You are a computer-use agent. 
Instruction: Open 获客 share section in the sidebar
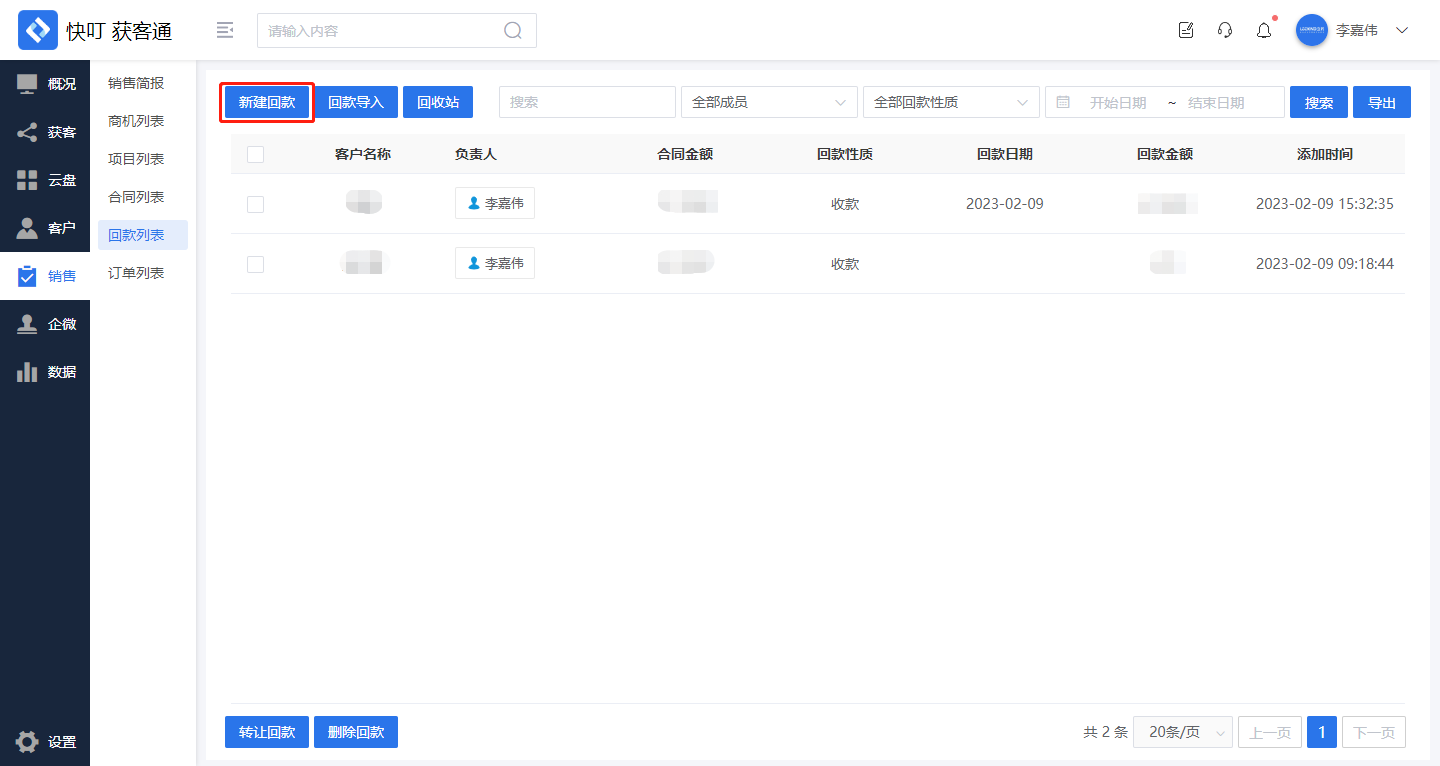click(x=45, y=132)
